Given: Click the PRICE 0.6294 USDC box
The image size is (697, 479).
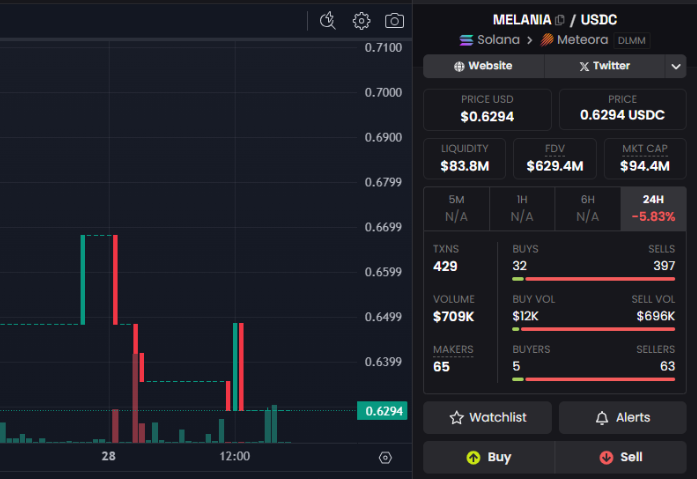Looking at the screenshot, I should [x=622, y=109].
